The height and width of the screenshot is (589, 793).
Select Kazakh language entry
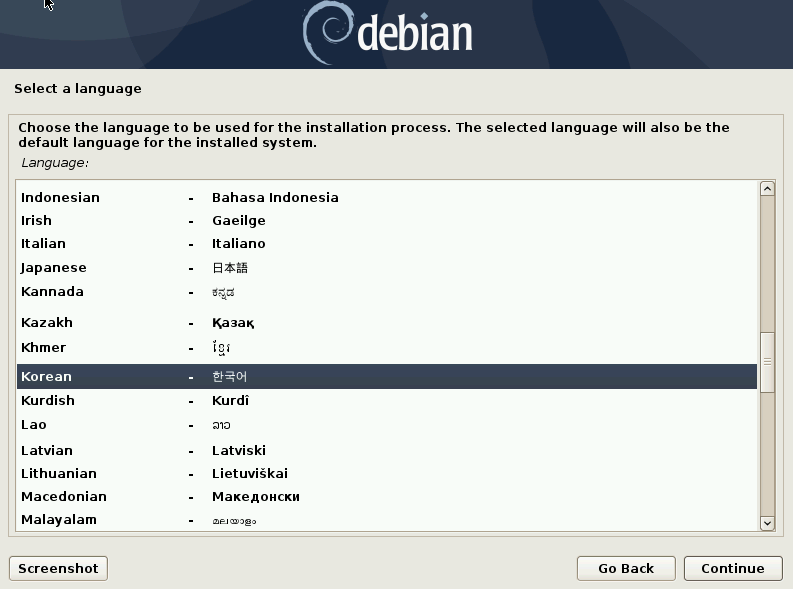(x=387, y=323)
